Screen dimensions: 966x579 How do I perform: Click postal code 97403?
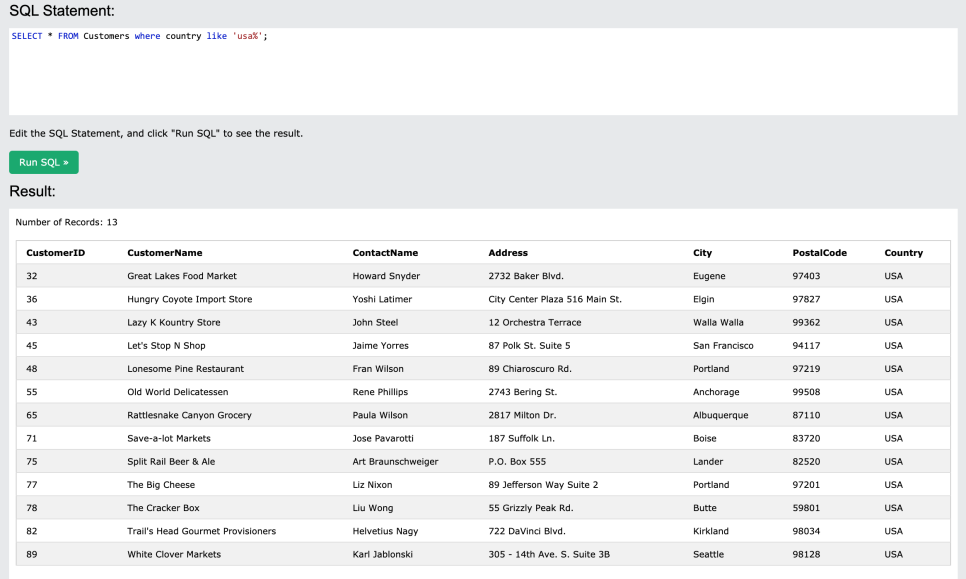[x=806, y=276]
